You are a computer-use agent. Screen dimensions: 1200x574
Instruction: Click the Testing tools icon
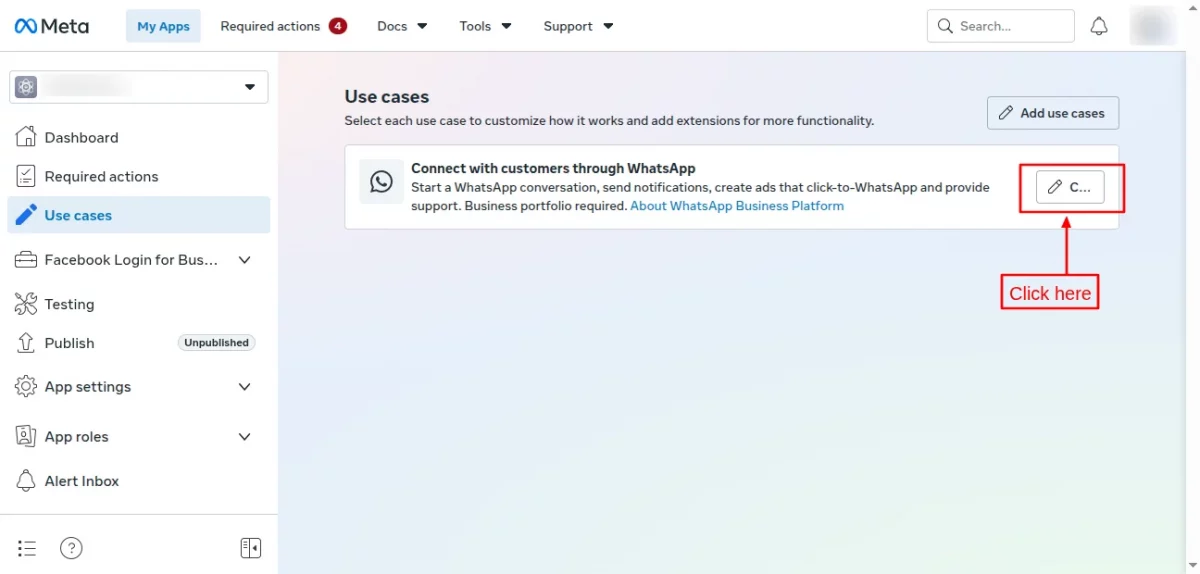[26, 303]
